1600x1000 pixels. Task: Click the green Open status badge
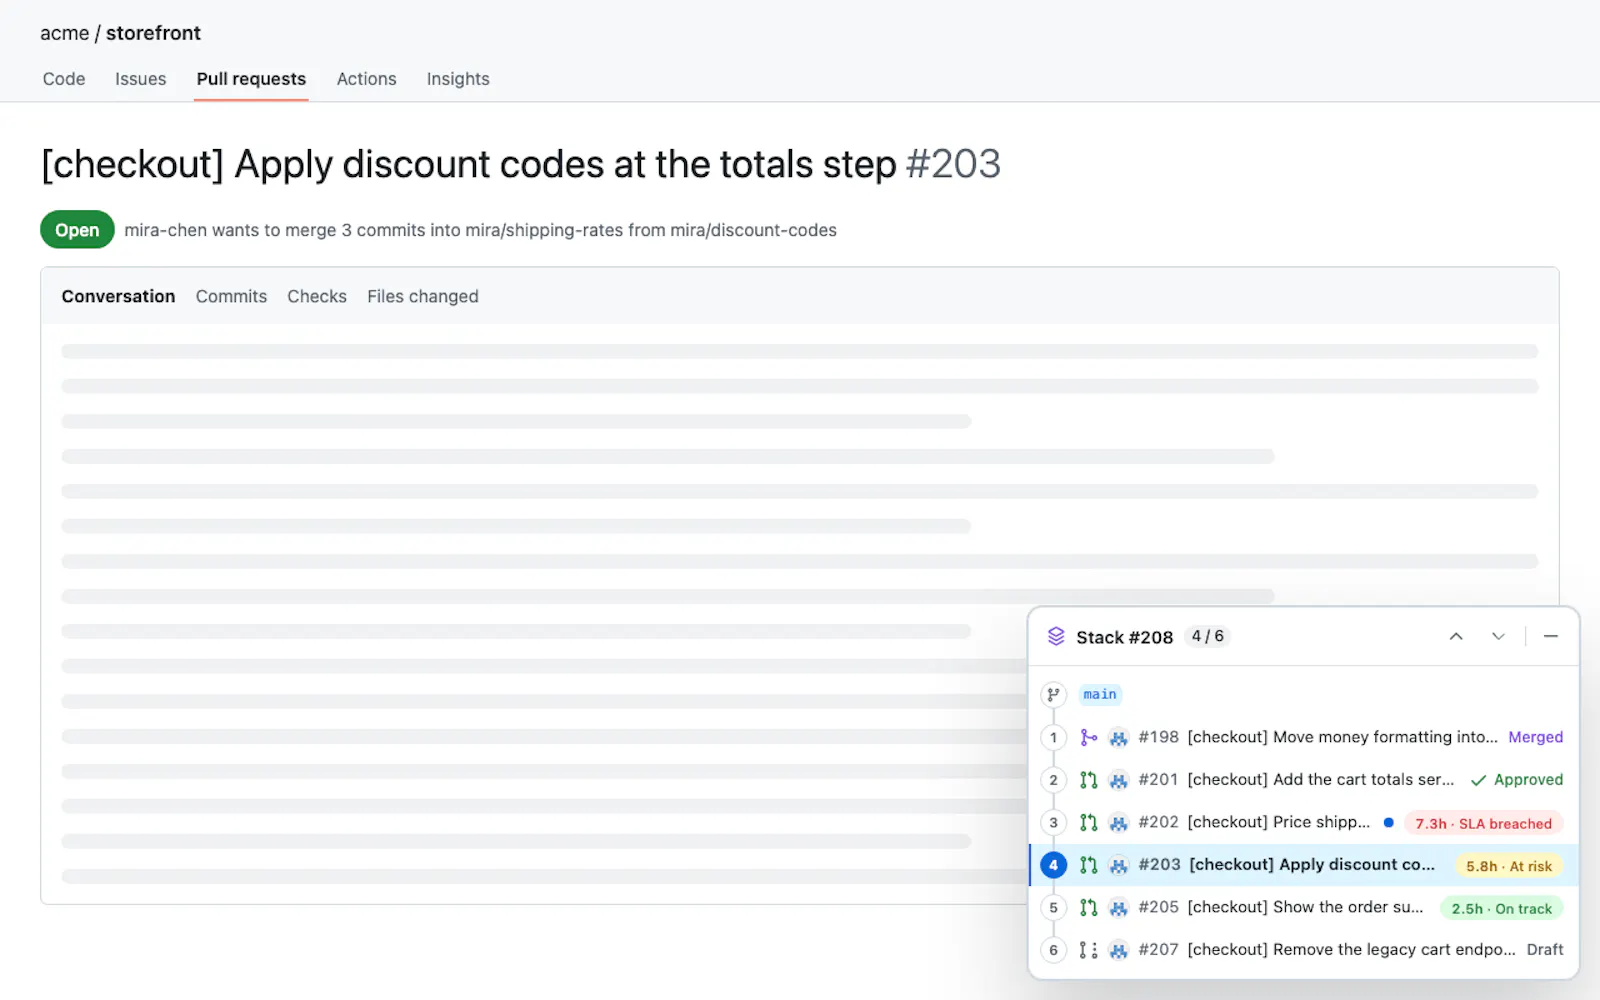click(x=77, y=230)
